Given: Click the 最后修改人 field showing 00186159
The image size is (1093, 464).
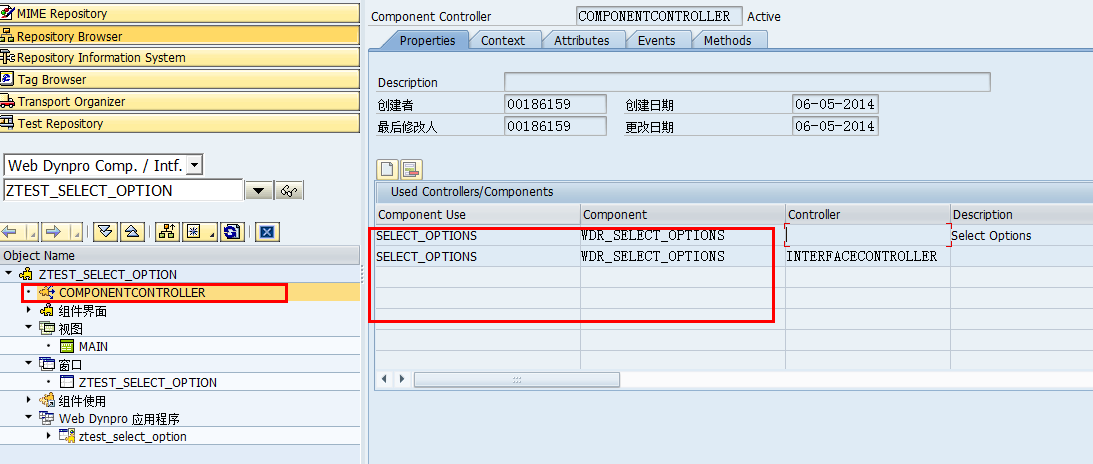Looking at the screenshot, I should click(555, 126).
